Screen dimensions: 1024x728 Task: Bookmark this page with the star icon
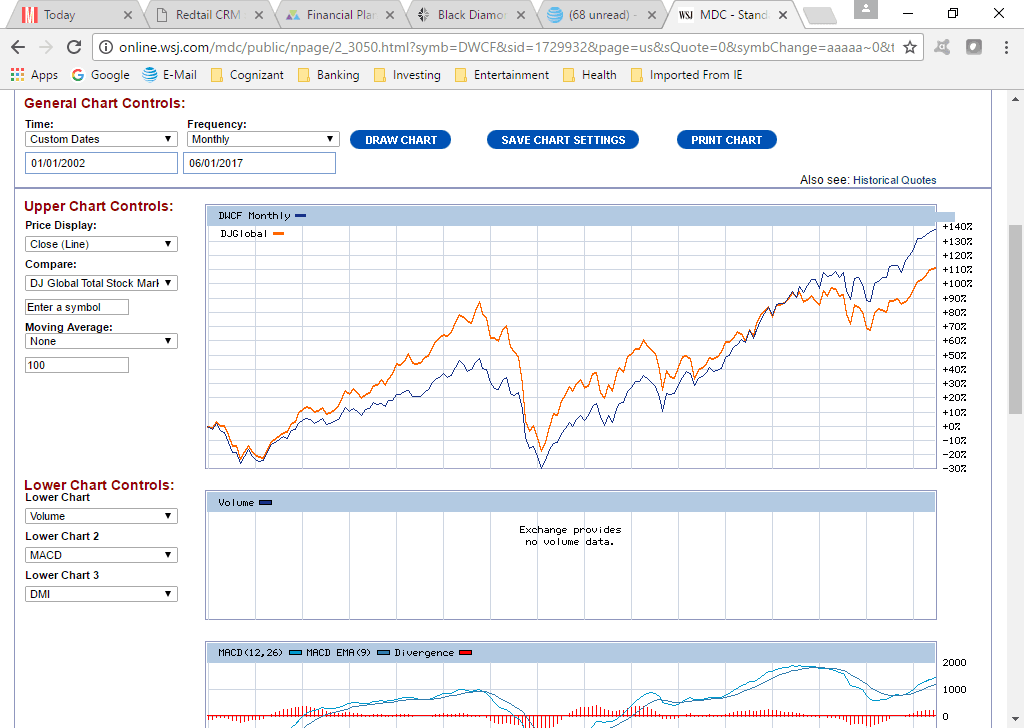tap(910, 47)
